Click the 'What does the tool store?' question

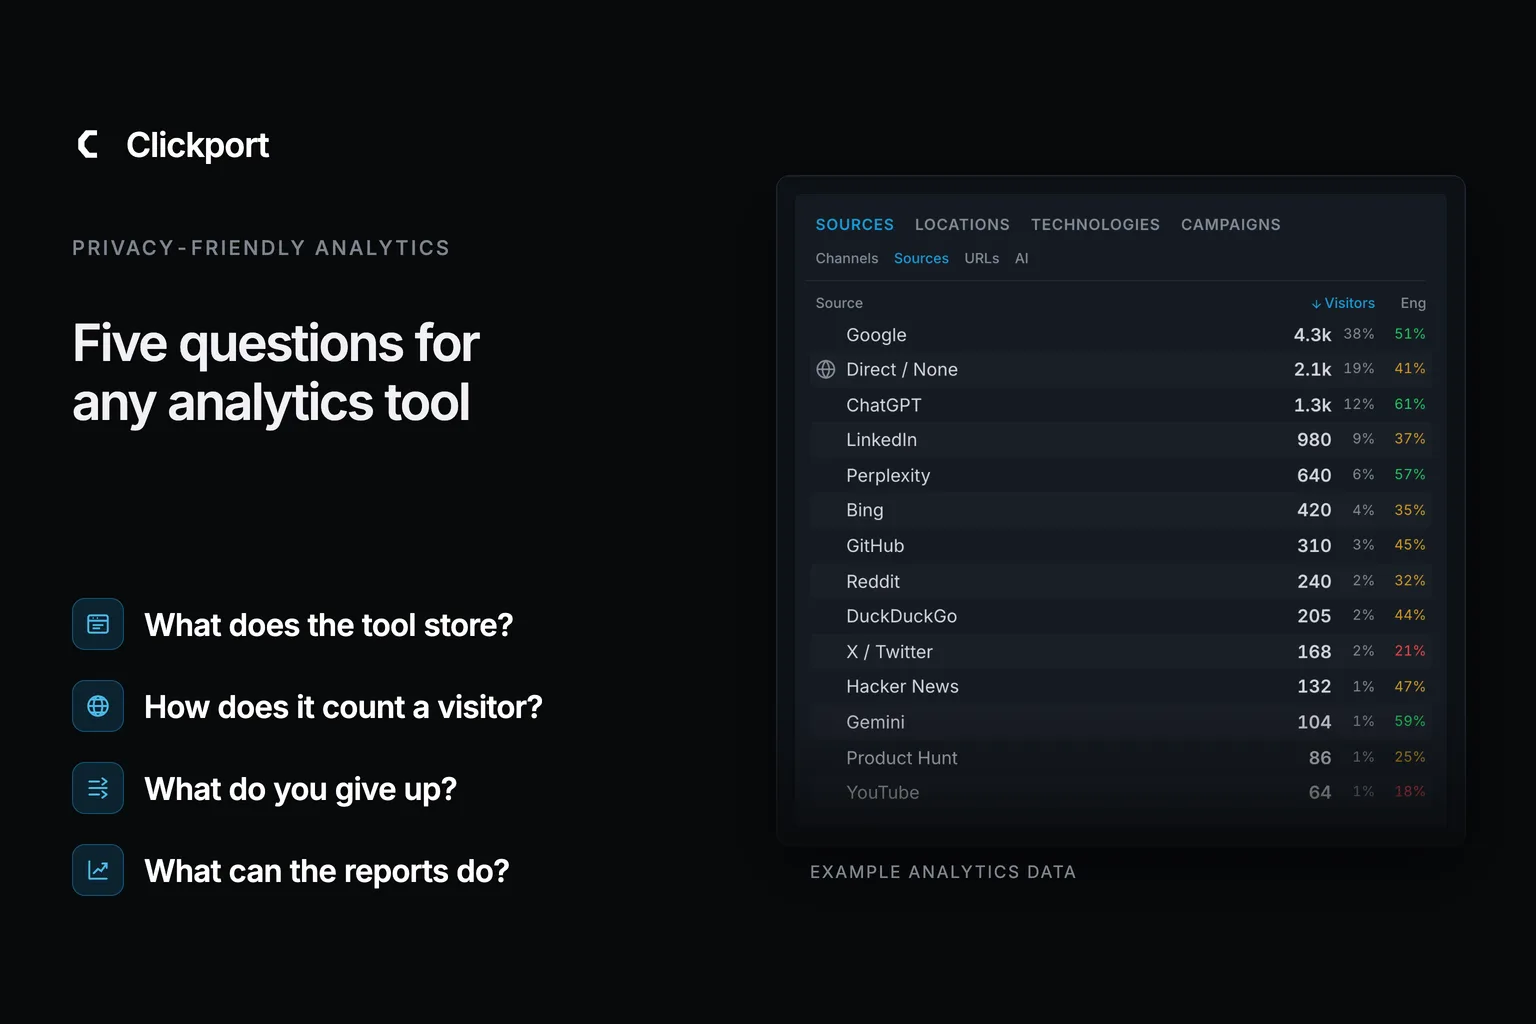pyautogui.click(x=328, y=625)
